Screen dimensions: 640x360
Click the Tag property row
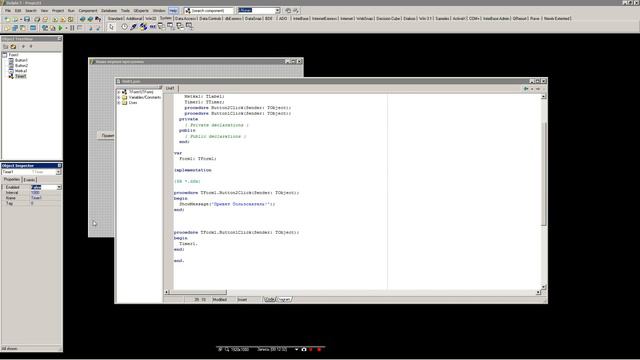coord(31,203)
